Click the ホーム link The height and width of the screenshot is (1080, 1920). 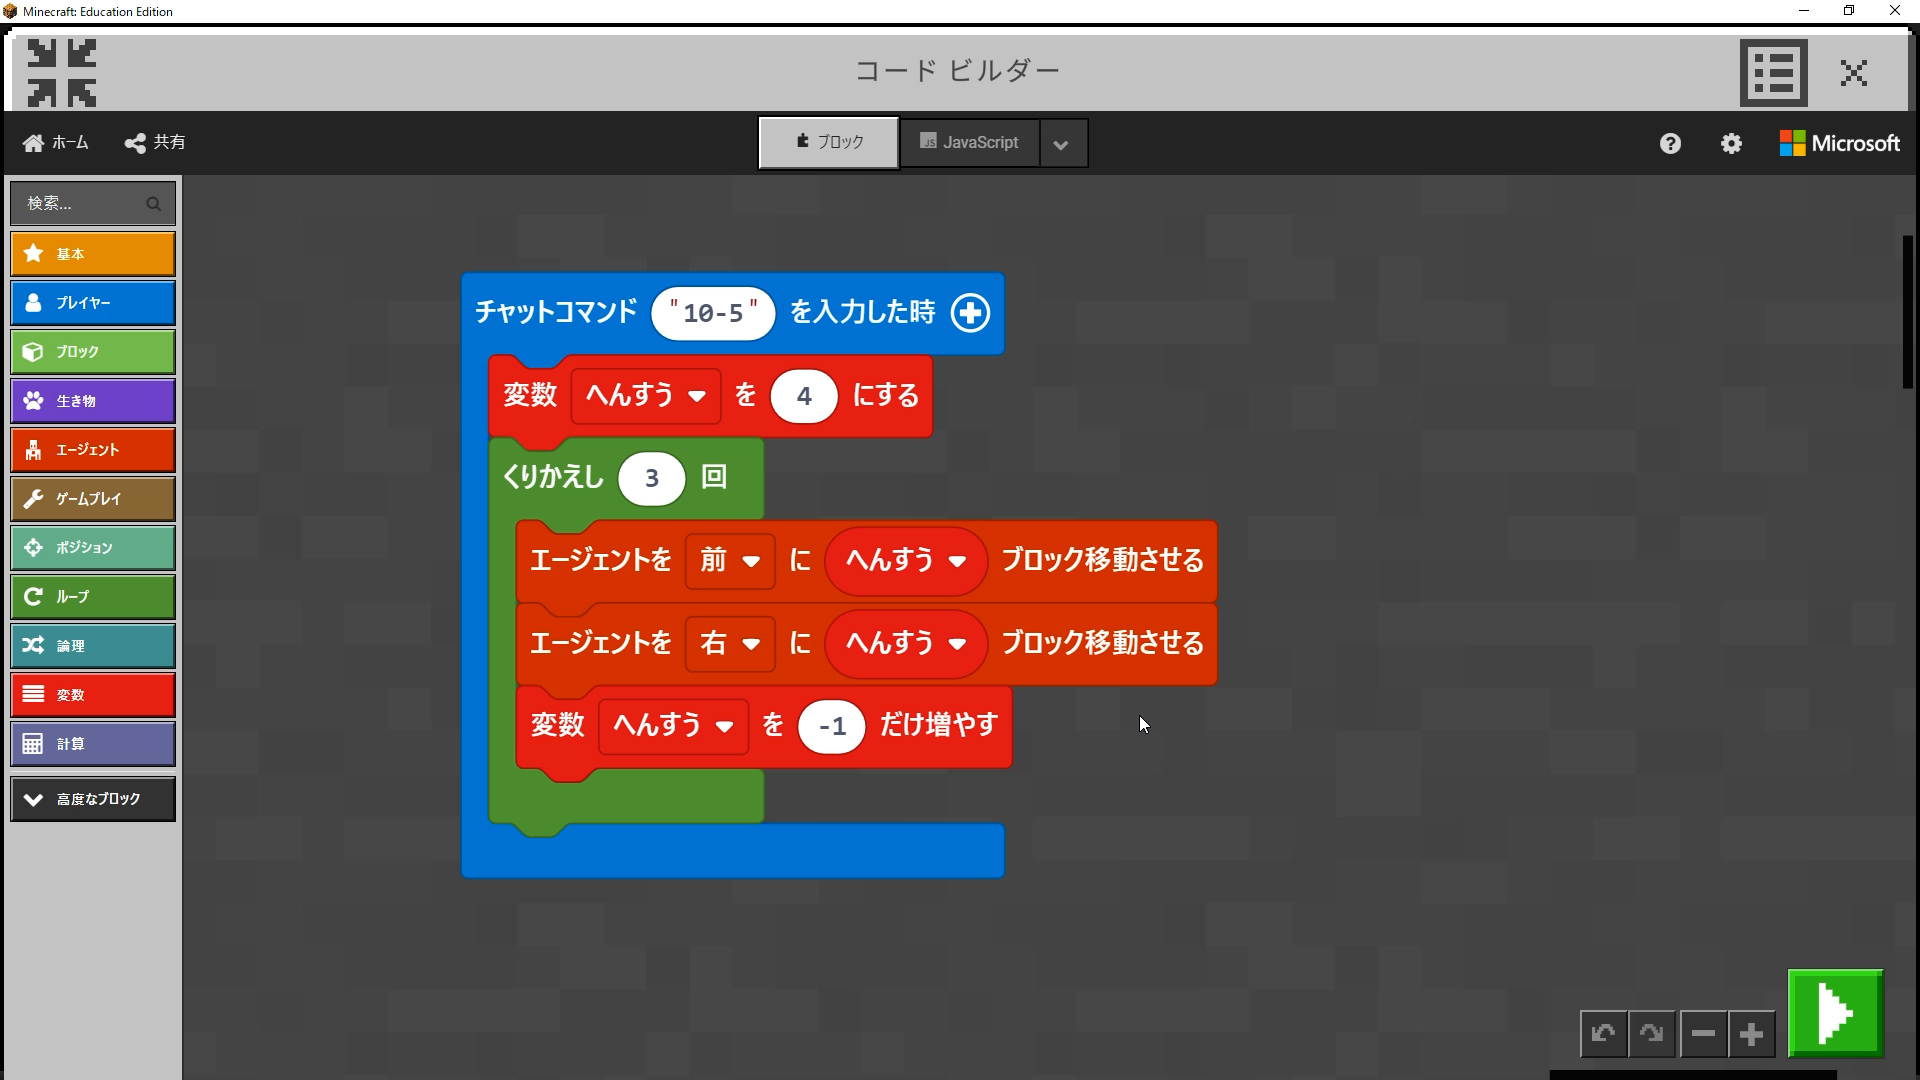[56, 143]
